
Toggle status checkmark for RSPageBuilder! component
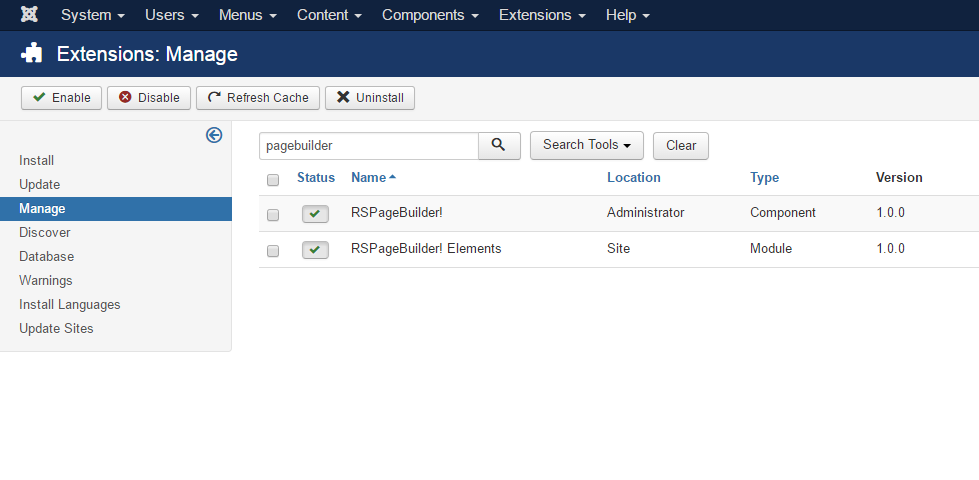(x=315, y=214)
